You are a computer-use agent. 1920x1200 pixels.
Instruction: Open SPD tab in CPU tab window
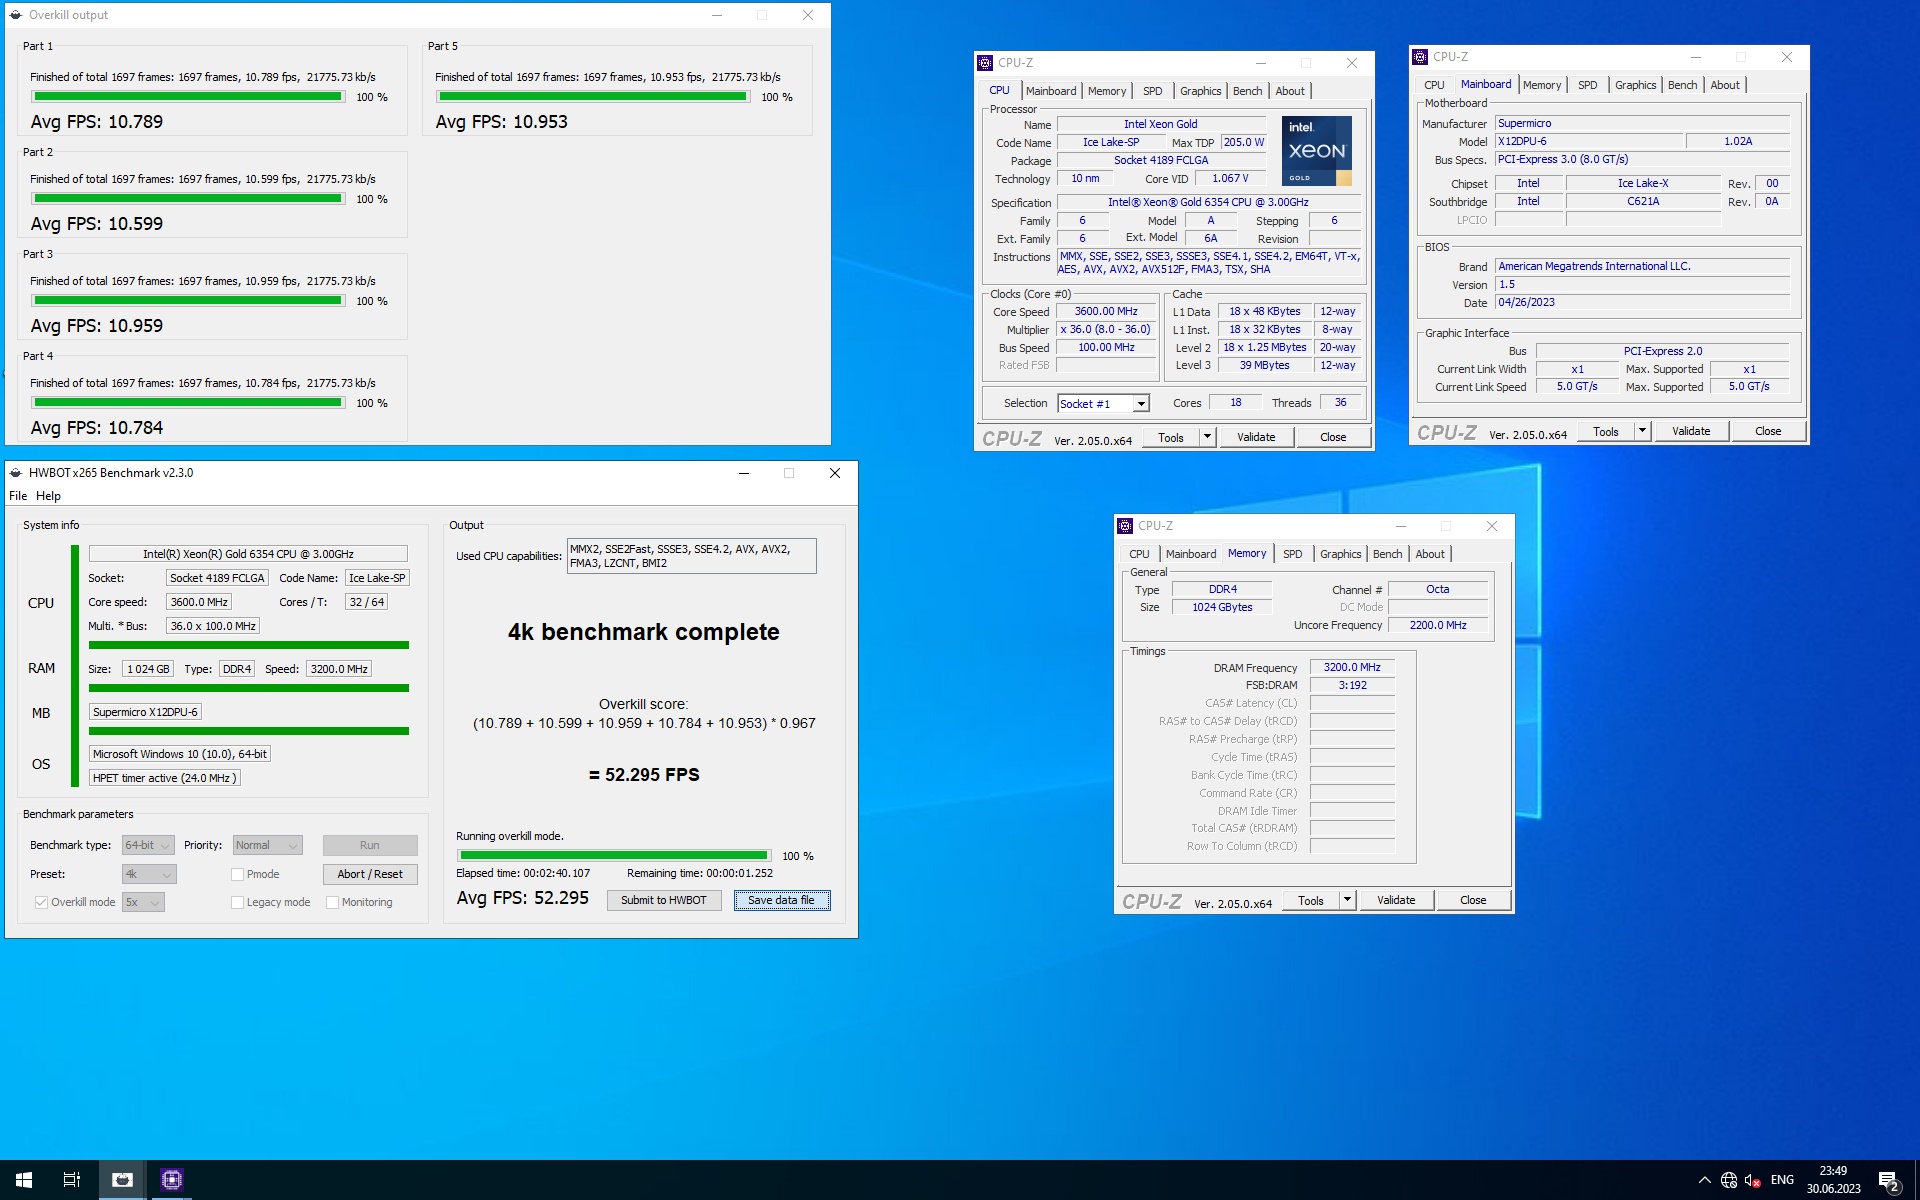pos(1152,91)
